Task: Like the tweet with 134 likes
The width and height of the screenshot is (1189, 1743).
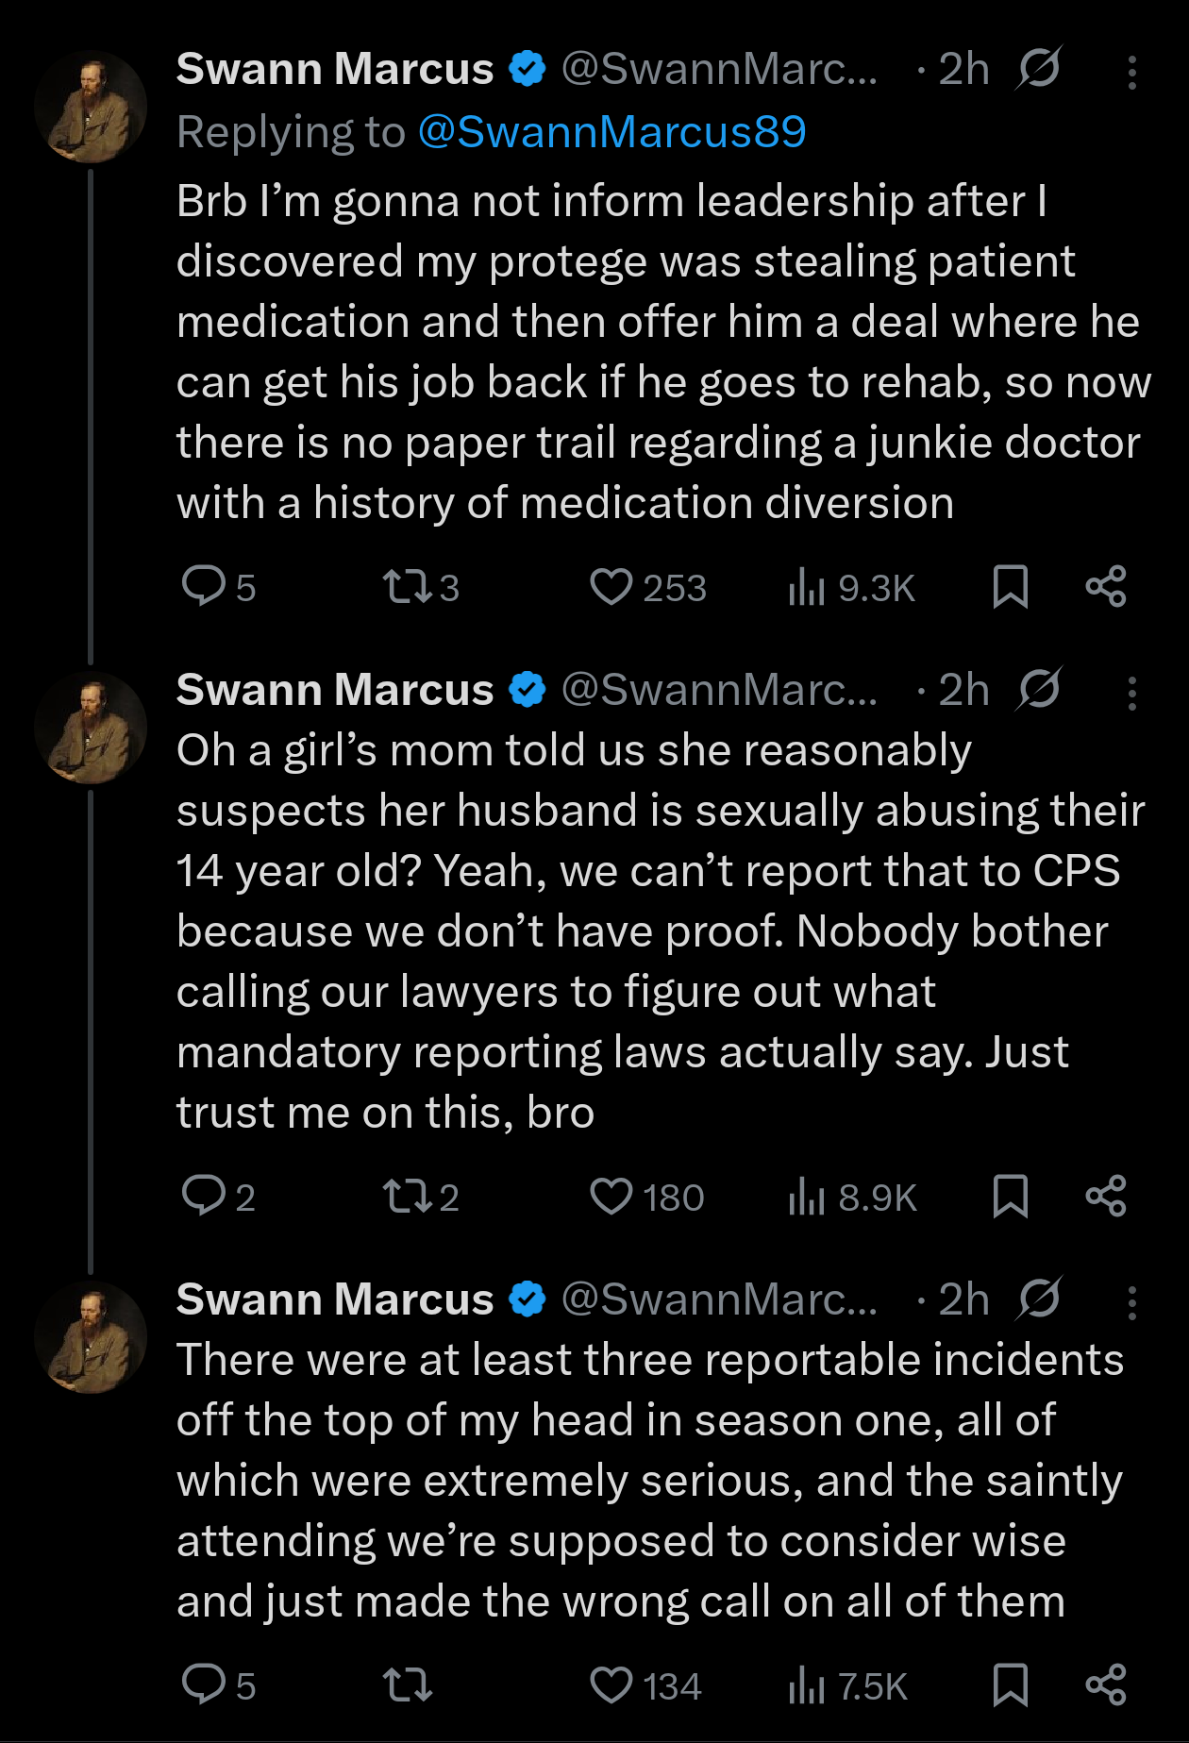Action: (x=611, y=1686)
